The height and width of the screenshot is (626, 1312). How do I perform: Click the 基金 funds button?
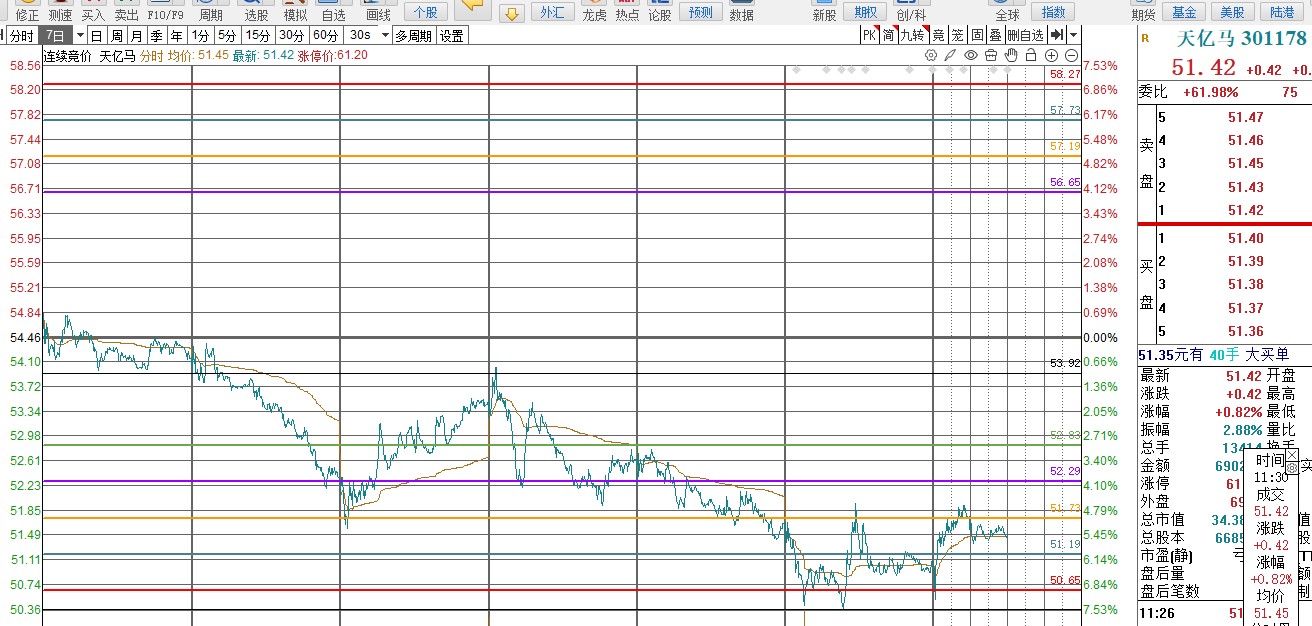coord(1184,12)
